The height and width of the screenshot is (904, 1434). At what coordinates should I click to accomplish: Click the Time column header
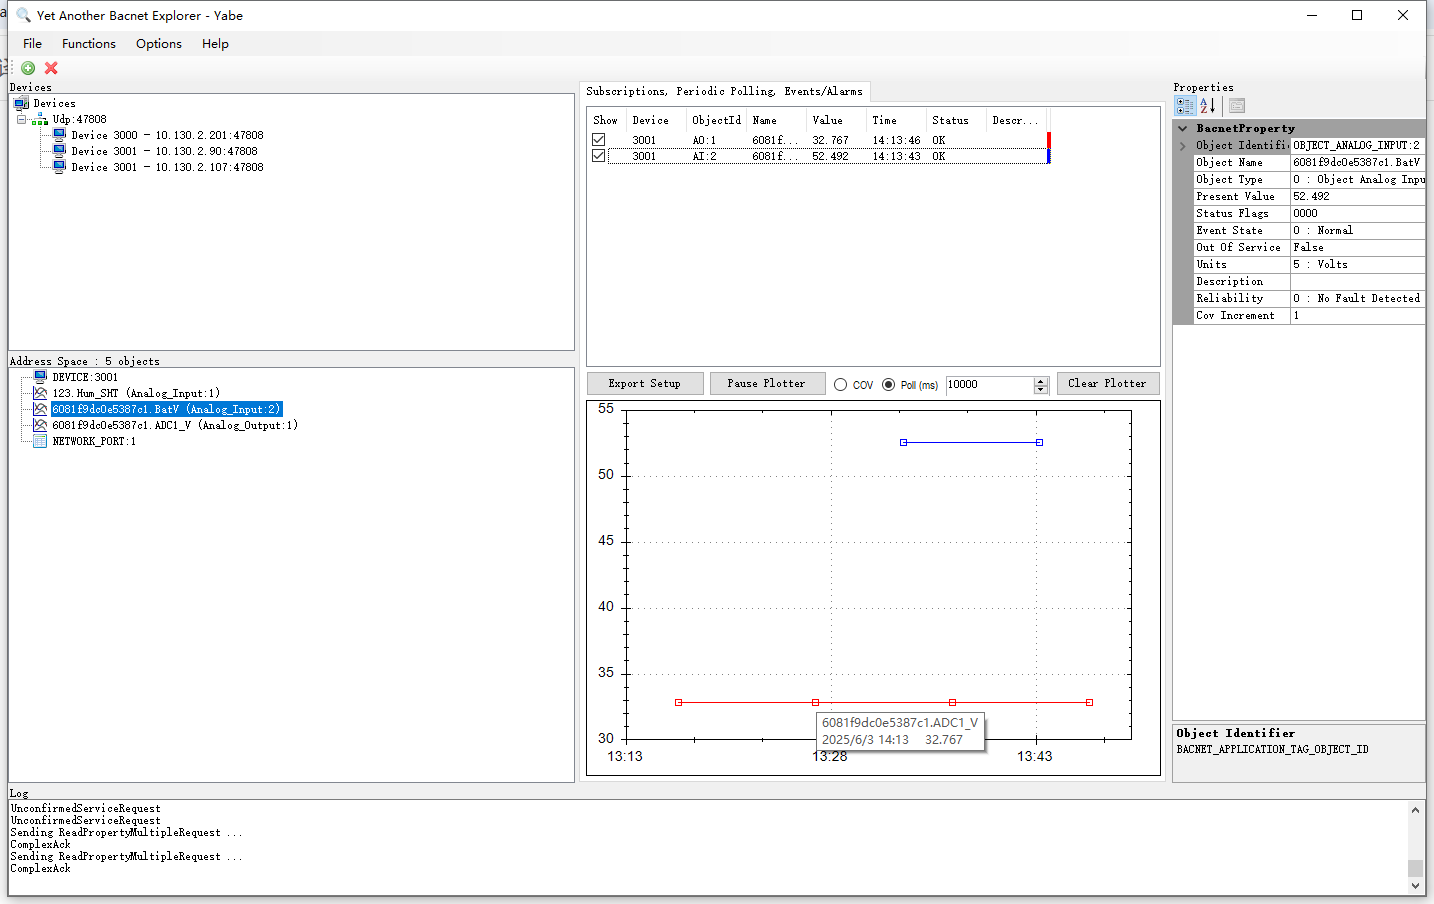(896, 120)
